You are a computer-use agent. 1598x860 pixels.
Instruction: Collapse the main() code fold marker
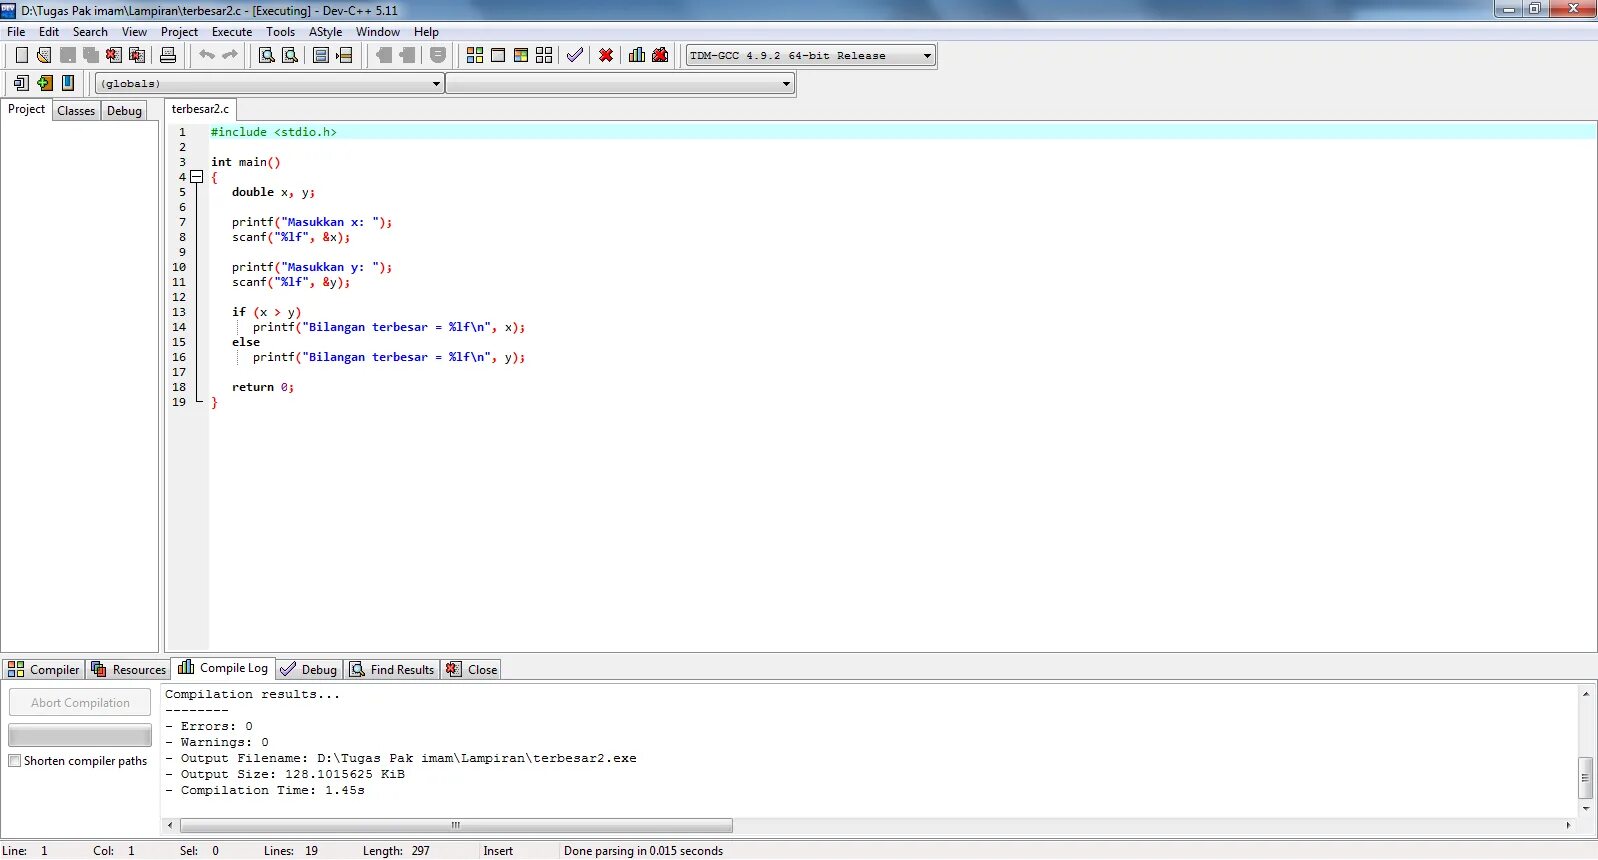(197, 177)
